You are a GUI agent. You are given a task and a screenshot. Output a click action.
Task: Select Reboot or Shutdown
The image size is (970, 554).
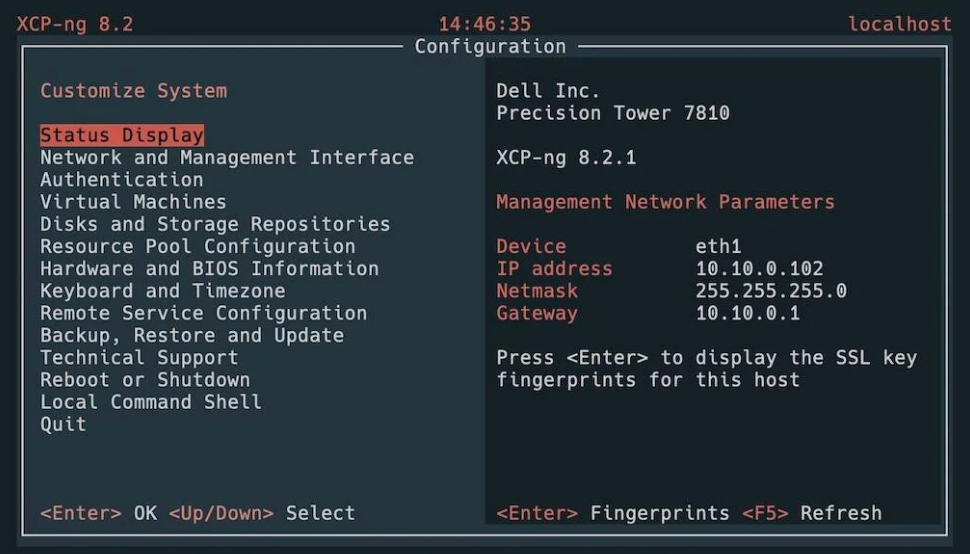coord(145,380)
